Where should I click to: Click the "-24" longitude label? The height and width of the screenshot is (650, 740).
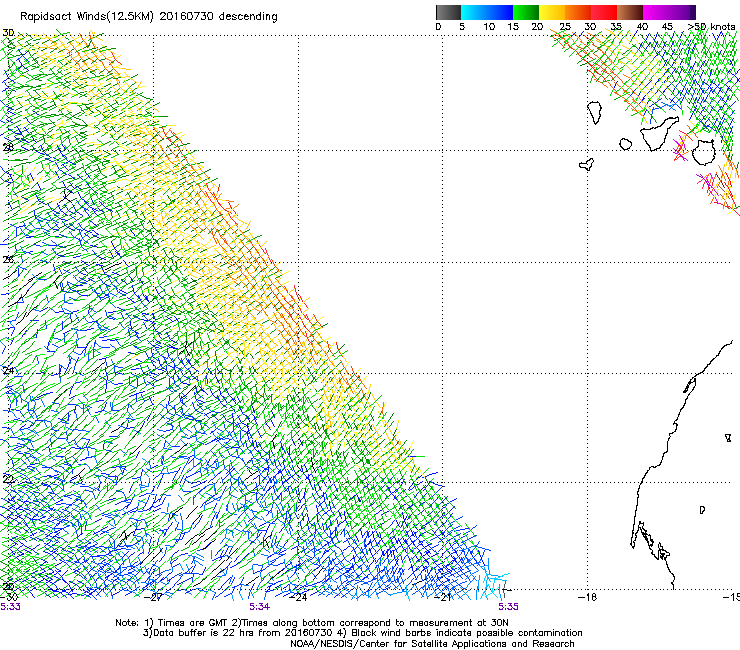(299, 597)
